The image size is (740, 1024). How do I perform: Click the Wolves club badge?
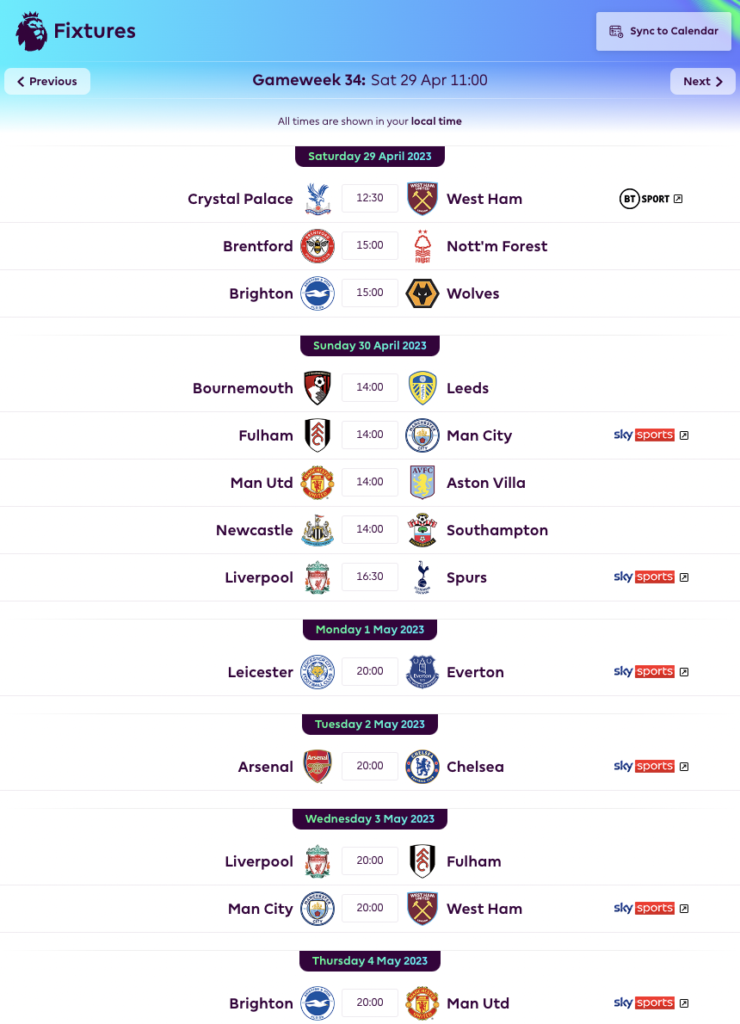[x=422, y=293]
